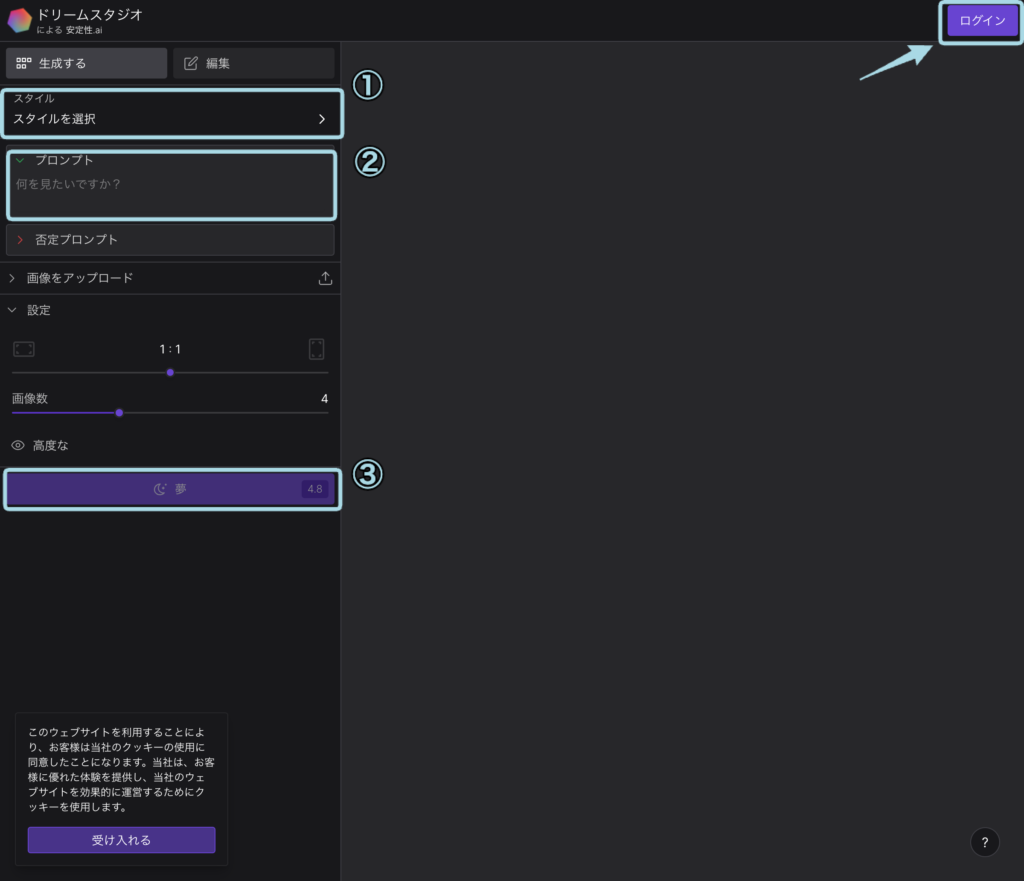Click the moon icon on Dream button
This screenshot has width=1024, height=881.
click(x=160, y=489)
